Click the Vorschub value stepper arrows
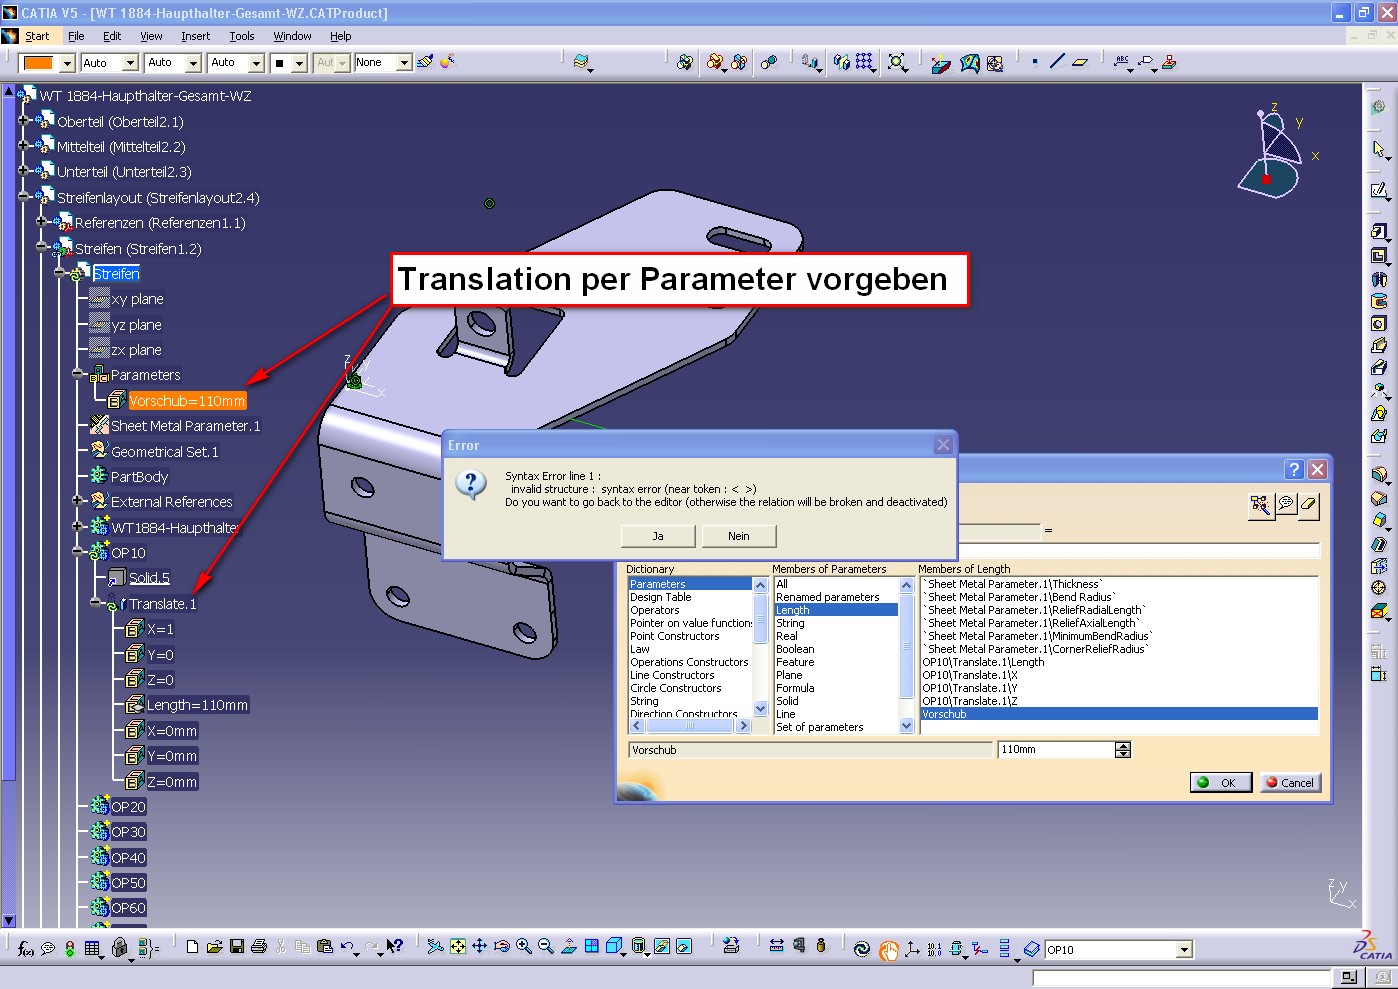The width and height of the screenshot is (1398, 989). click(1123, 749)
